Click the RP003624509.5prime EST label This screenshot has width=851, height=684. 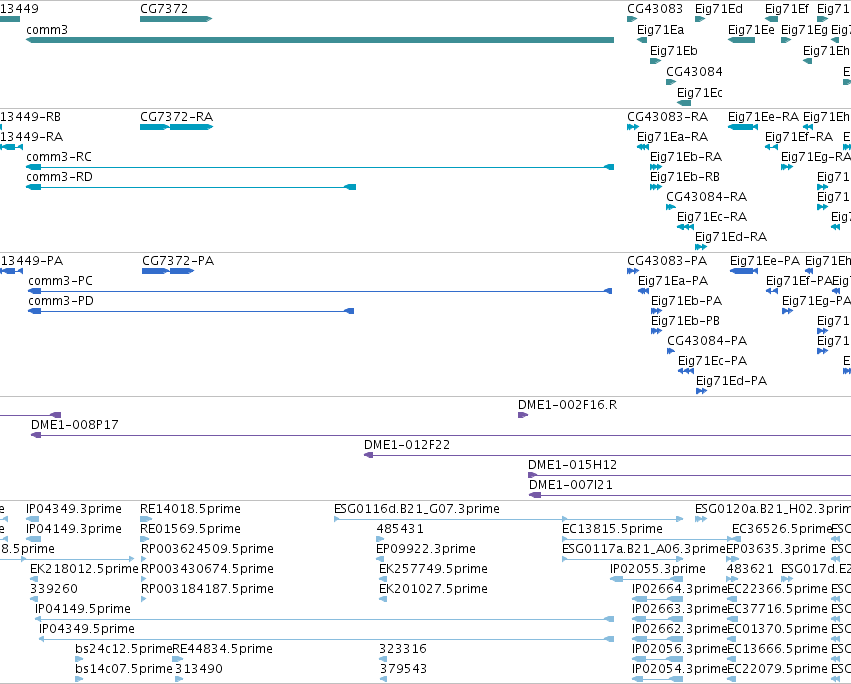pos(207,549)
